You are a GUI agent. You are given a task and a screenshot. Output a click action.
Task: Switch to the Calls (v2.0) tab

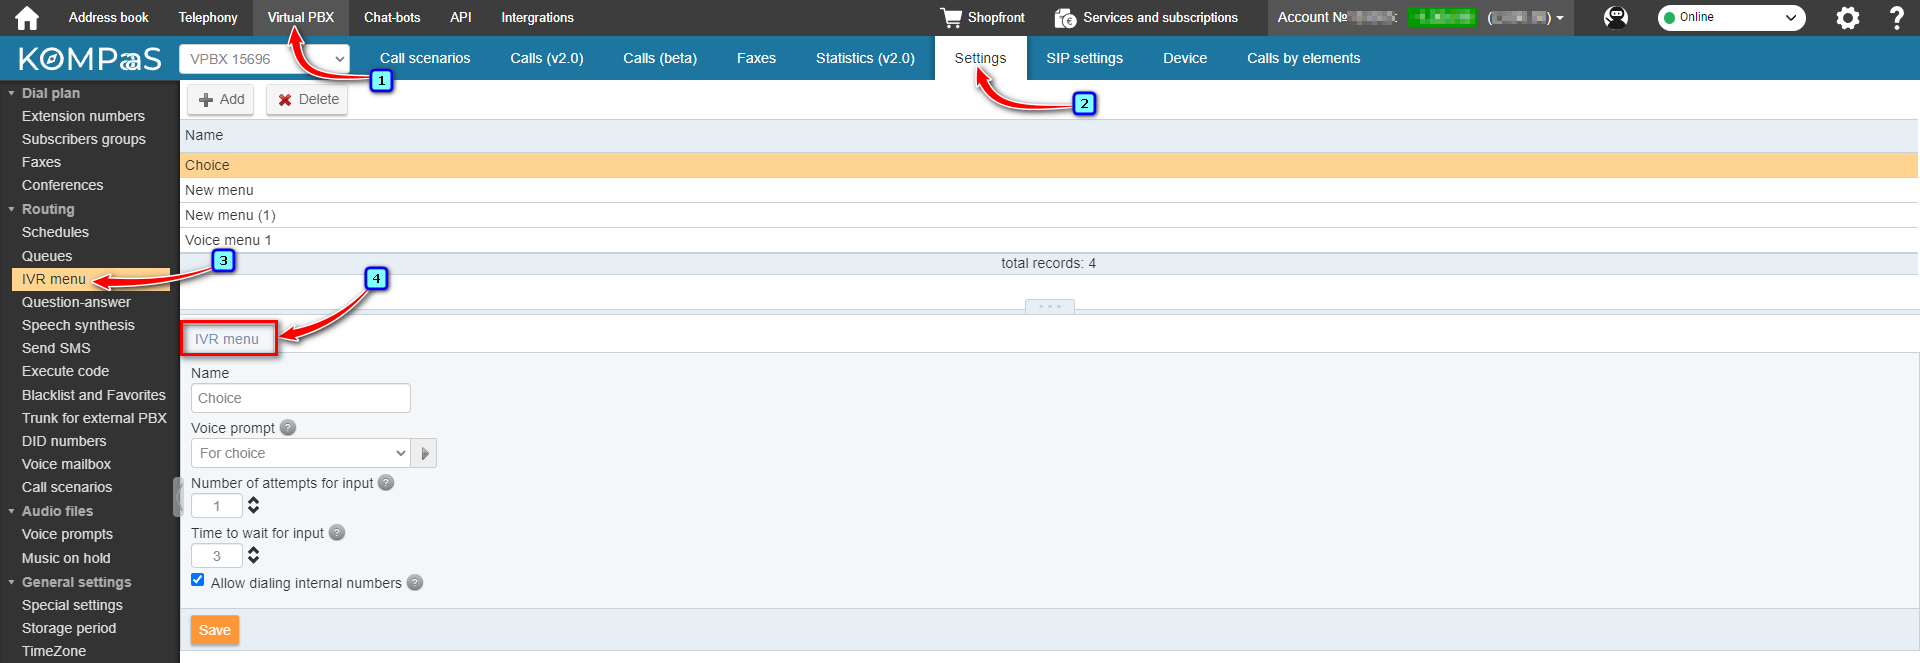tap(547, 59)
